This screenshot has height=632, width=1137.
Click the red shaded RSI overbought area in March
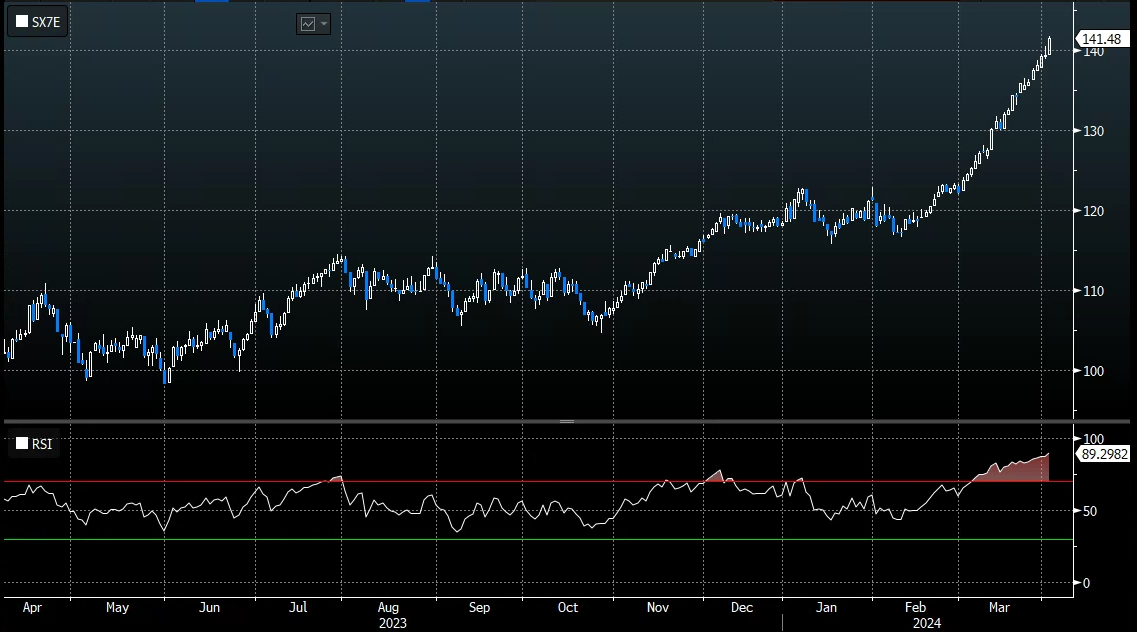tap(1022, 471)
